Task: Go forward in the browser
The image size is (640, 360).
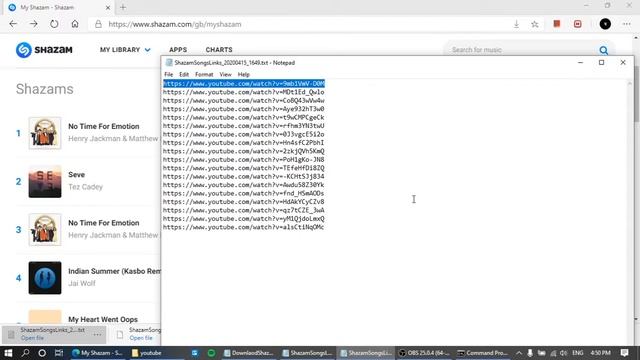Action: [33, 24]
